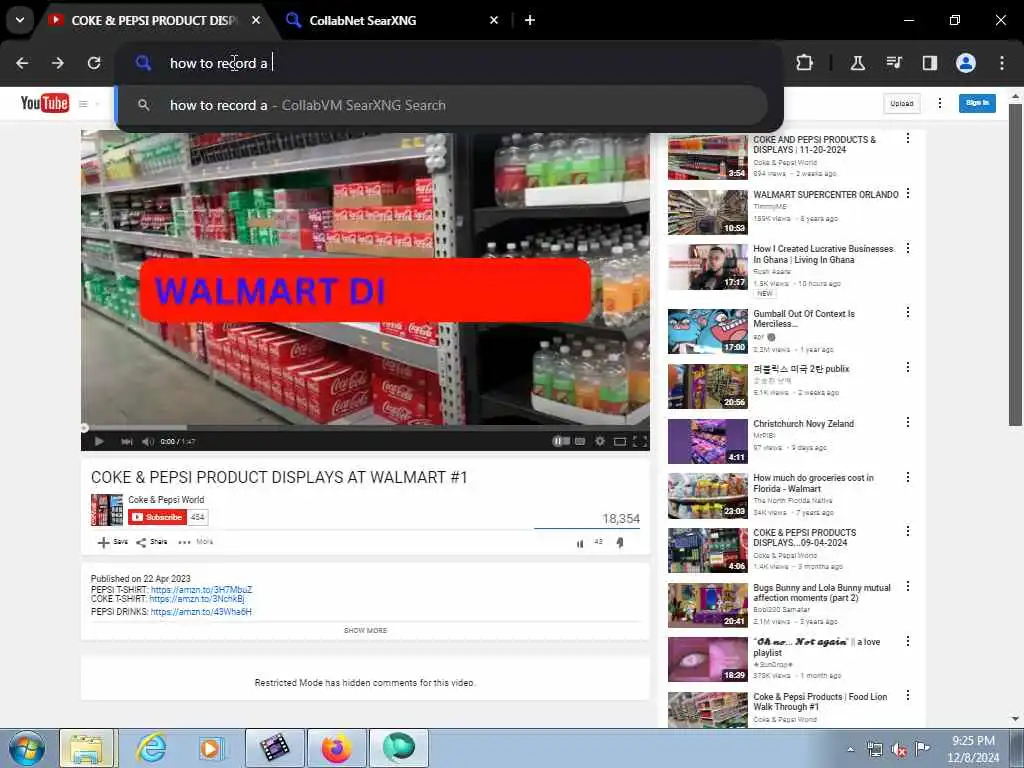Play the video with the play button
The width and height of the screenshot is (1024, 768).
point(99,441)
